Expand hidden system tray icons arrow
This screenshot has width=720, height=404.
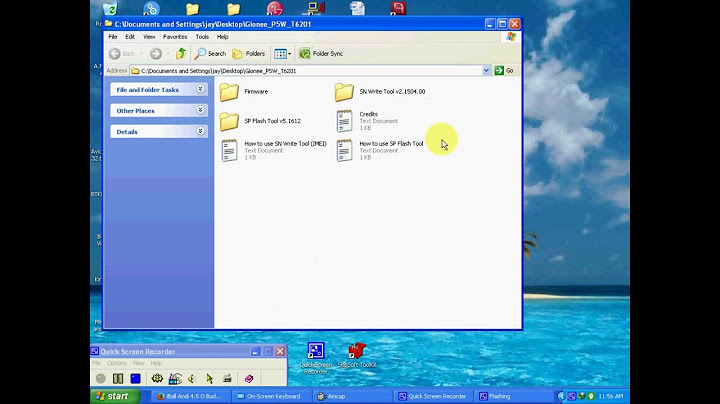tap(561, 396)
